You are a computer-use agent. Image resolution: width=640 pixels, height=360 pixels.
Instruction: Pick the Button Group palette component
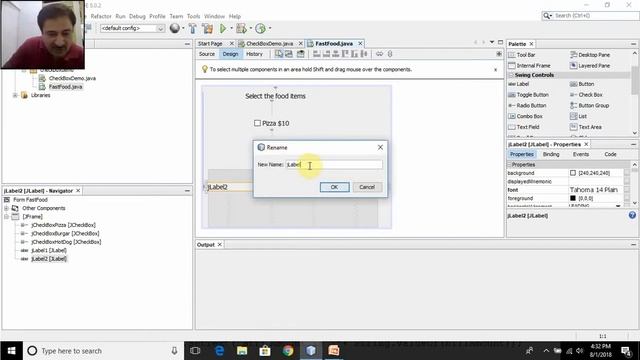[x=589, y=105]
